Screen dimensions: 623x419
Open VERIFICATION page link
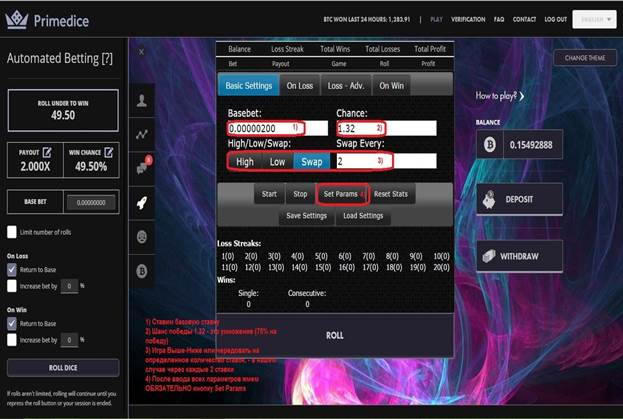(x=468, y=19)
